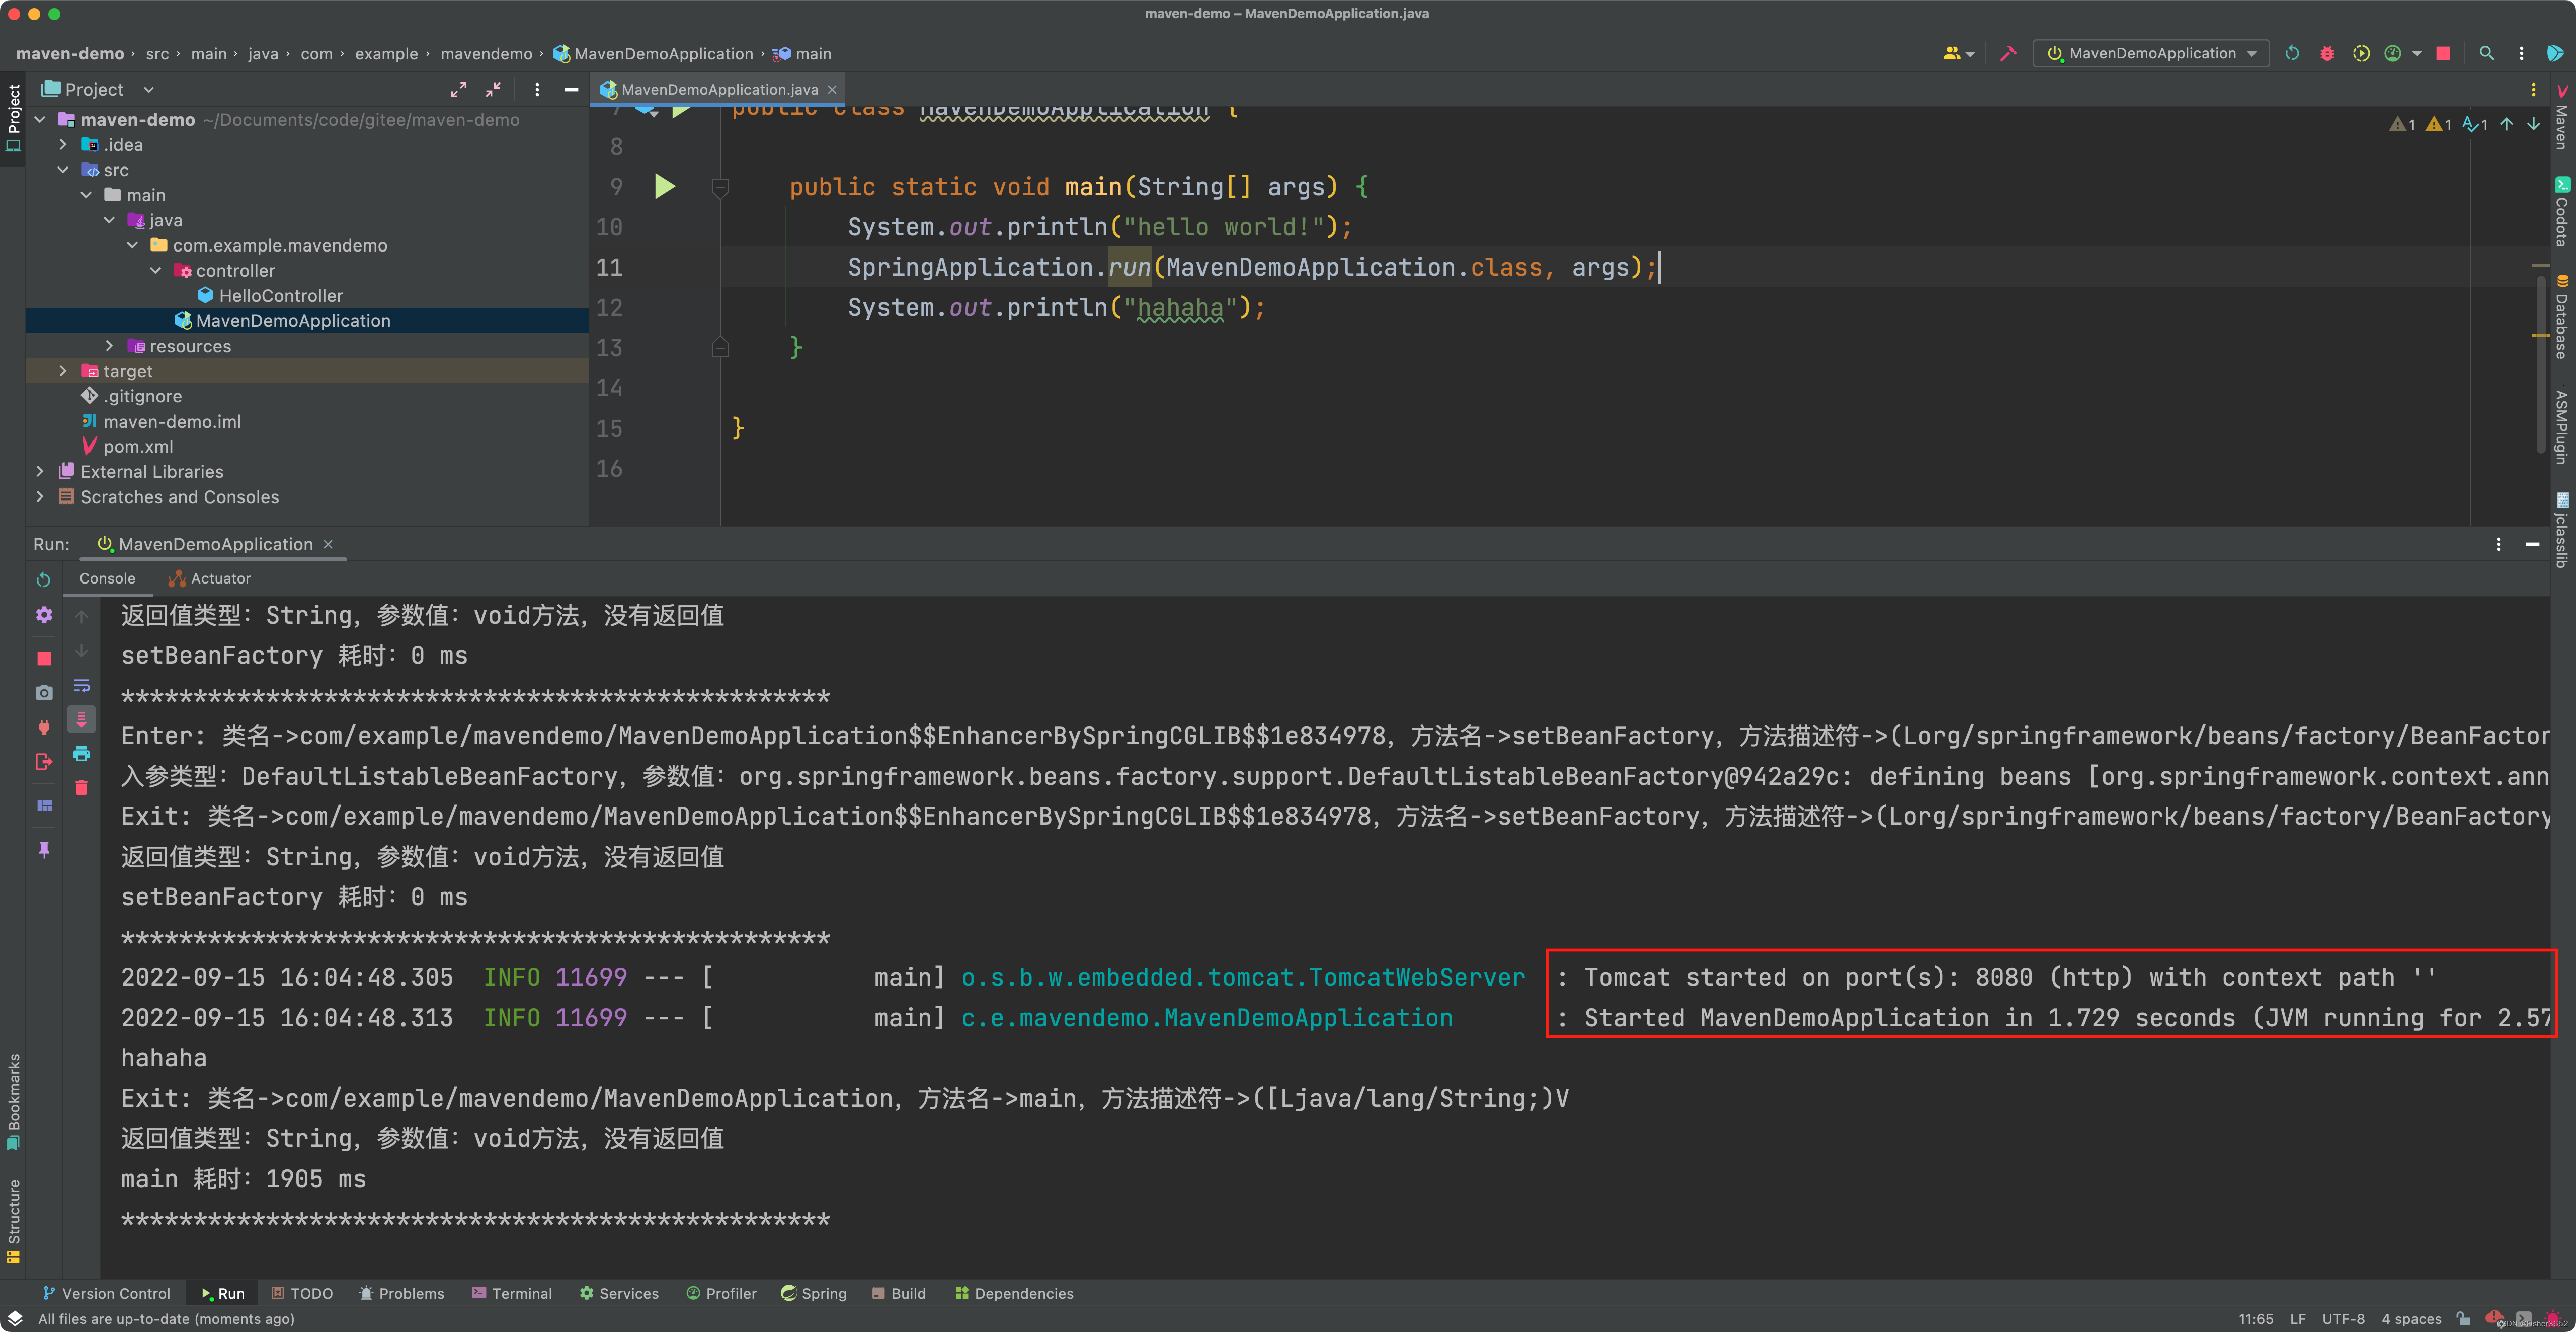
Task: Toggle the Codota tool window button
Action: tap(2562, 212)
